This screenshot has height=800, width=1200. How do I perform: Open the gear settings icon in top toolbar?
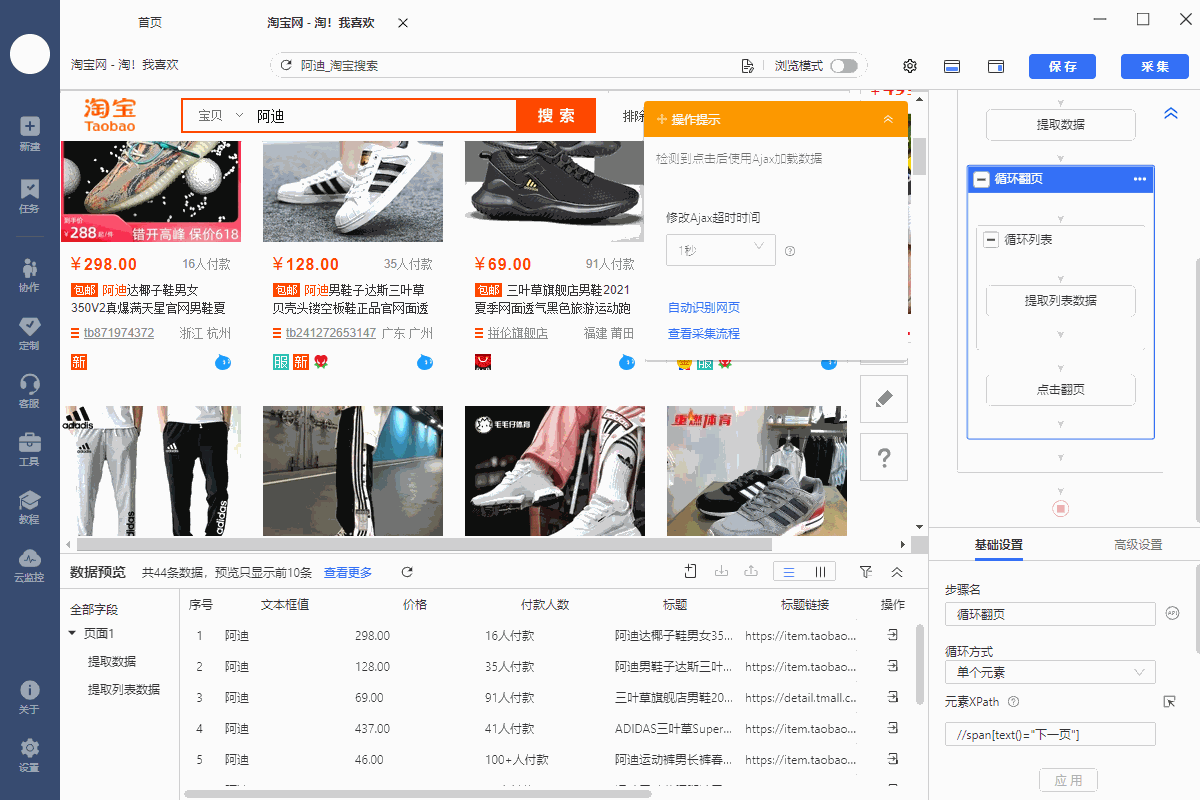[910, 66]
